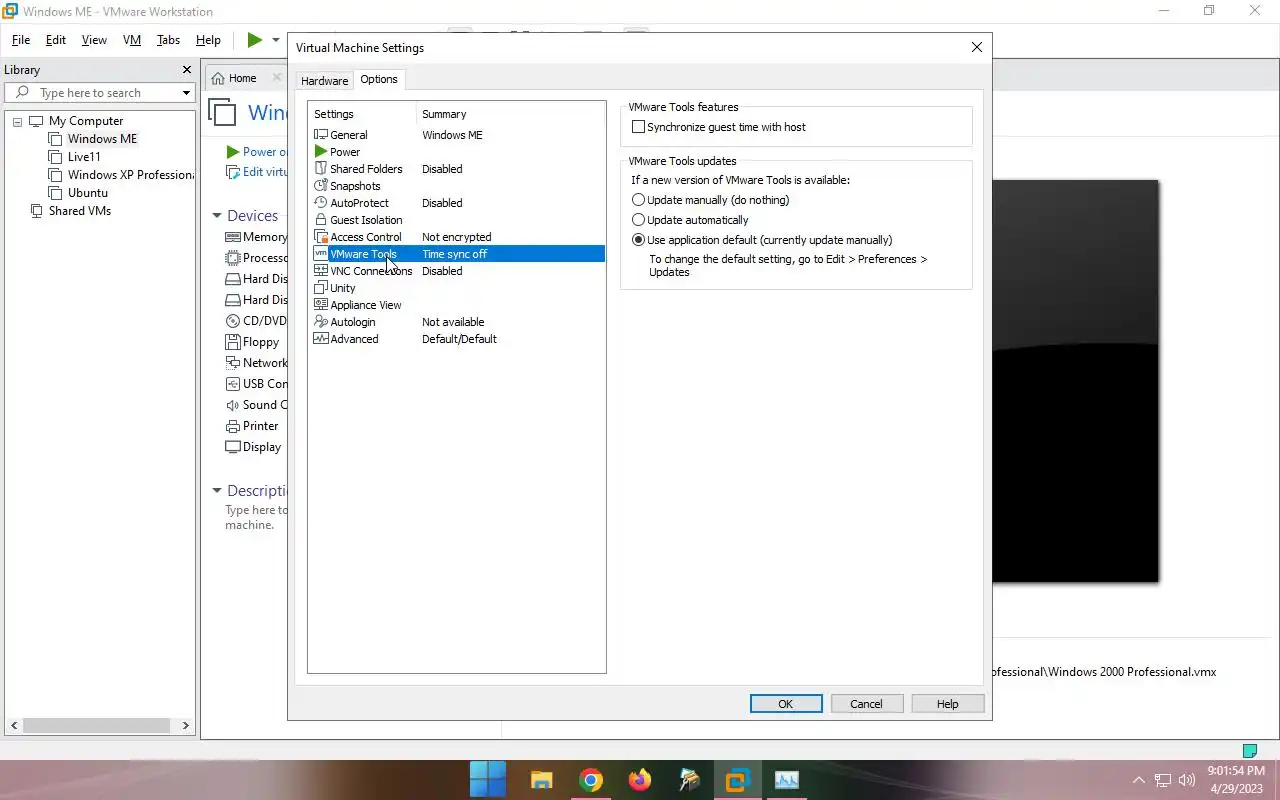
Task: Open the library search dropdown arrow
Action: [186, 93]
